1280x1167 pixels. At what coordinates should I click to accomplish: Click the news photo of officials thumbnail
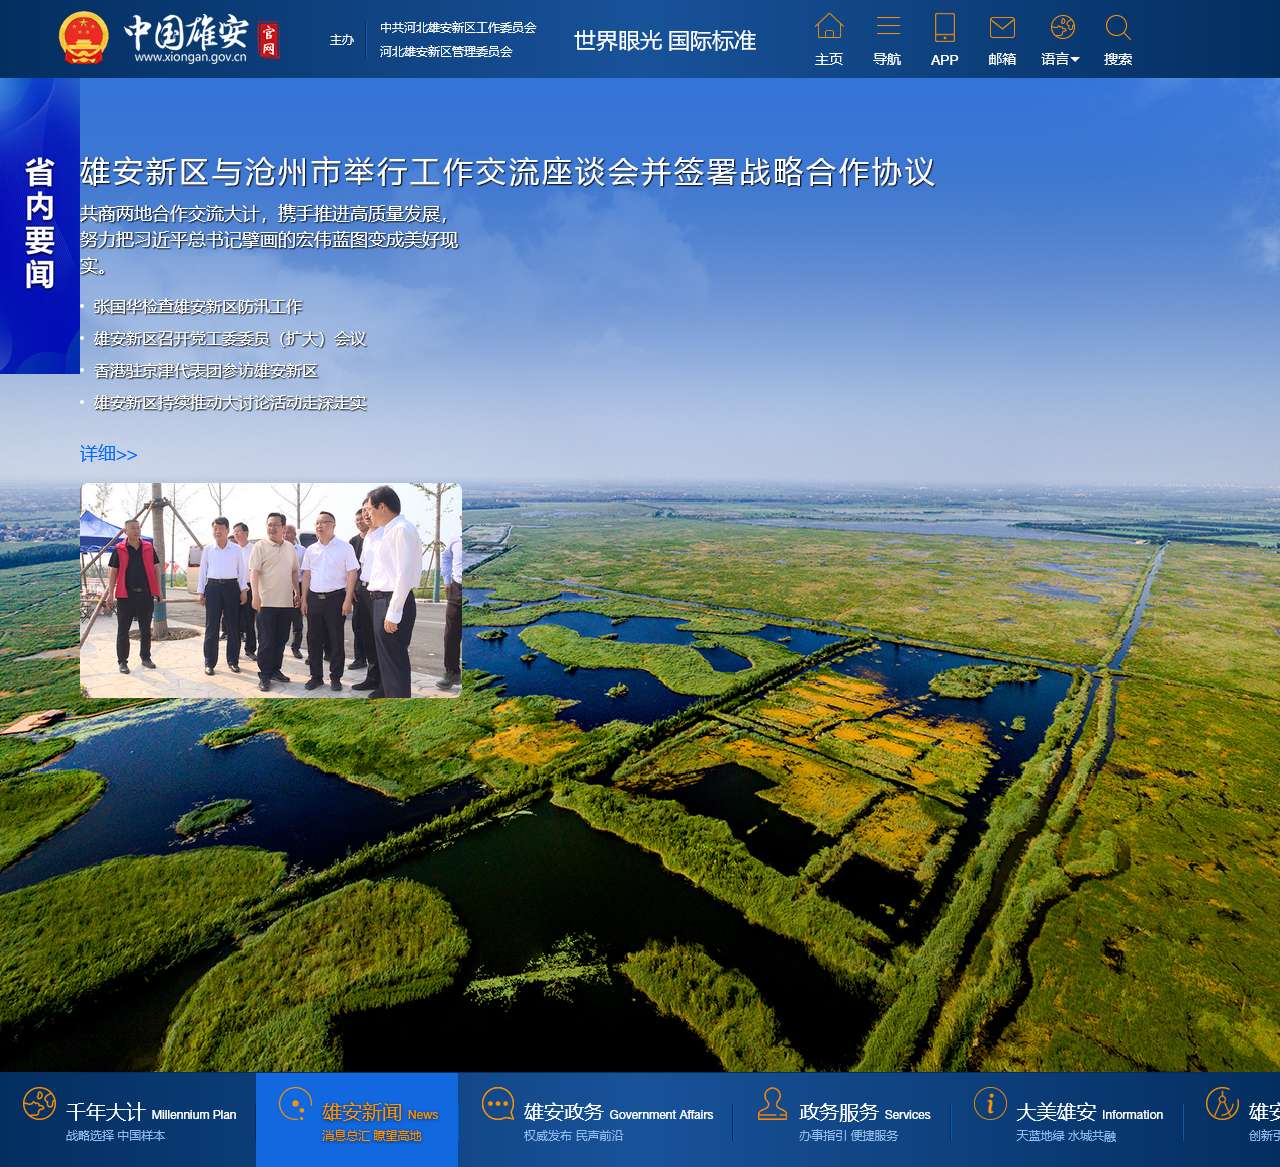tap(271, 590)
